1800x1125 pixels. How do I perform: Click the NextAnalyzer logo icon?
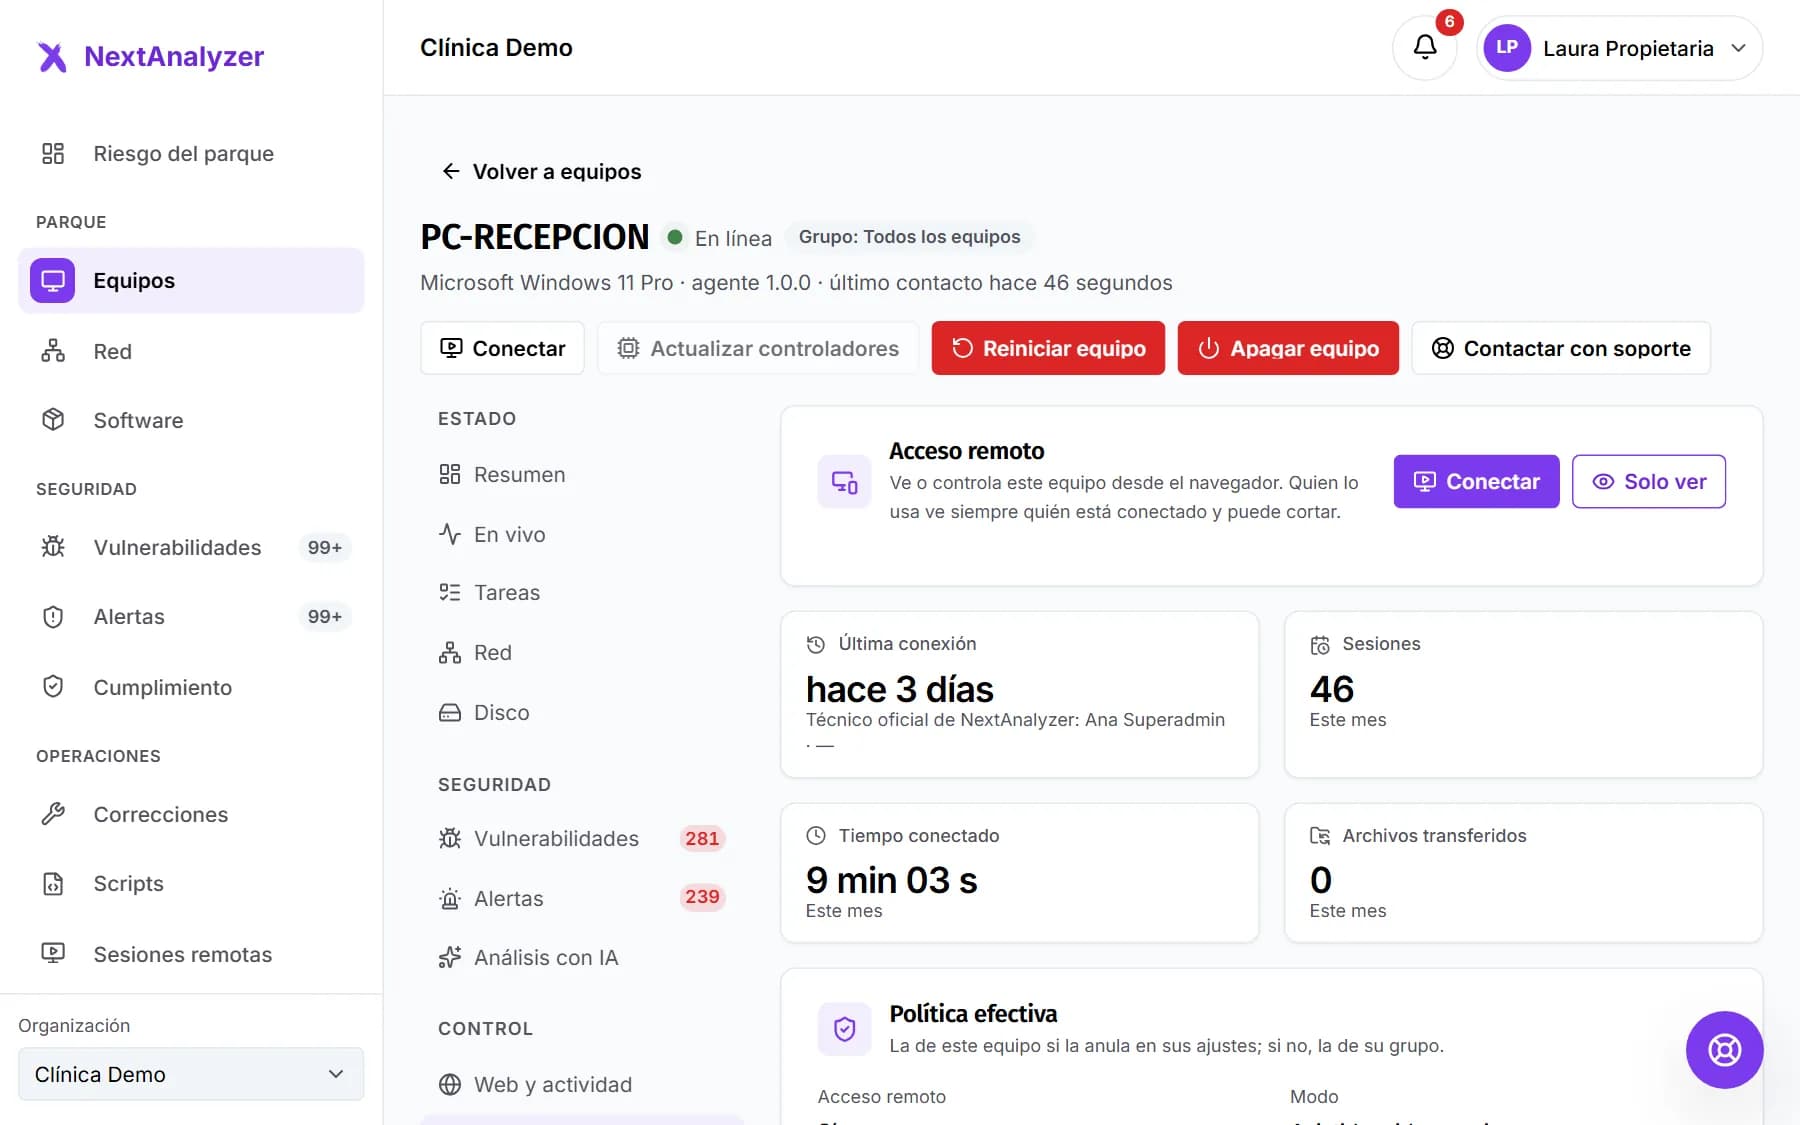[52, 57]
